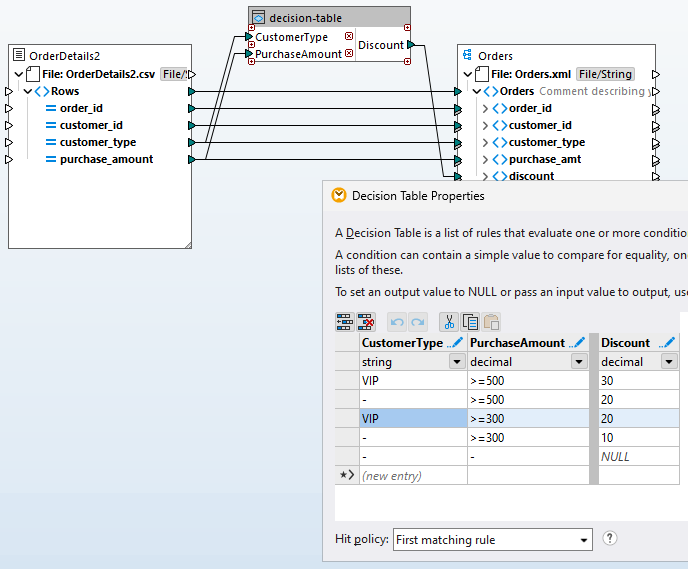Click the pencil icon beside PurchaseAmount header

coord(577,343)
